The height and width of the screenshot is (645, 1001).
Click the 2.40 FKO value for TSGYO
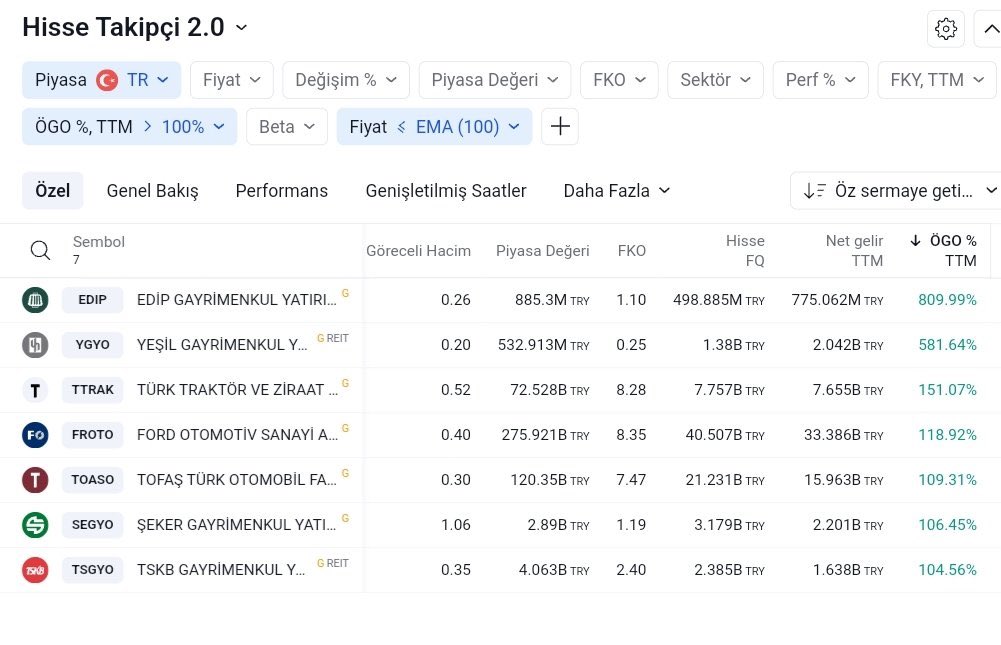click(x=631, y=570)
